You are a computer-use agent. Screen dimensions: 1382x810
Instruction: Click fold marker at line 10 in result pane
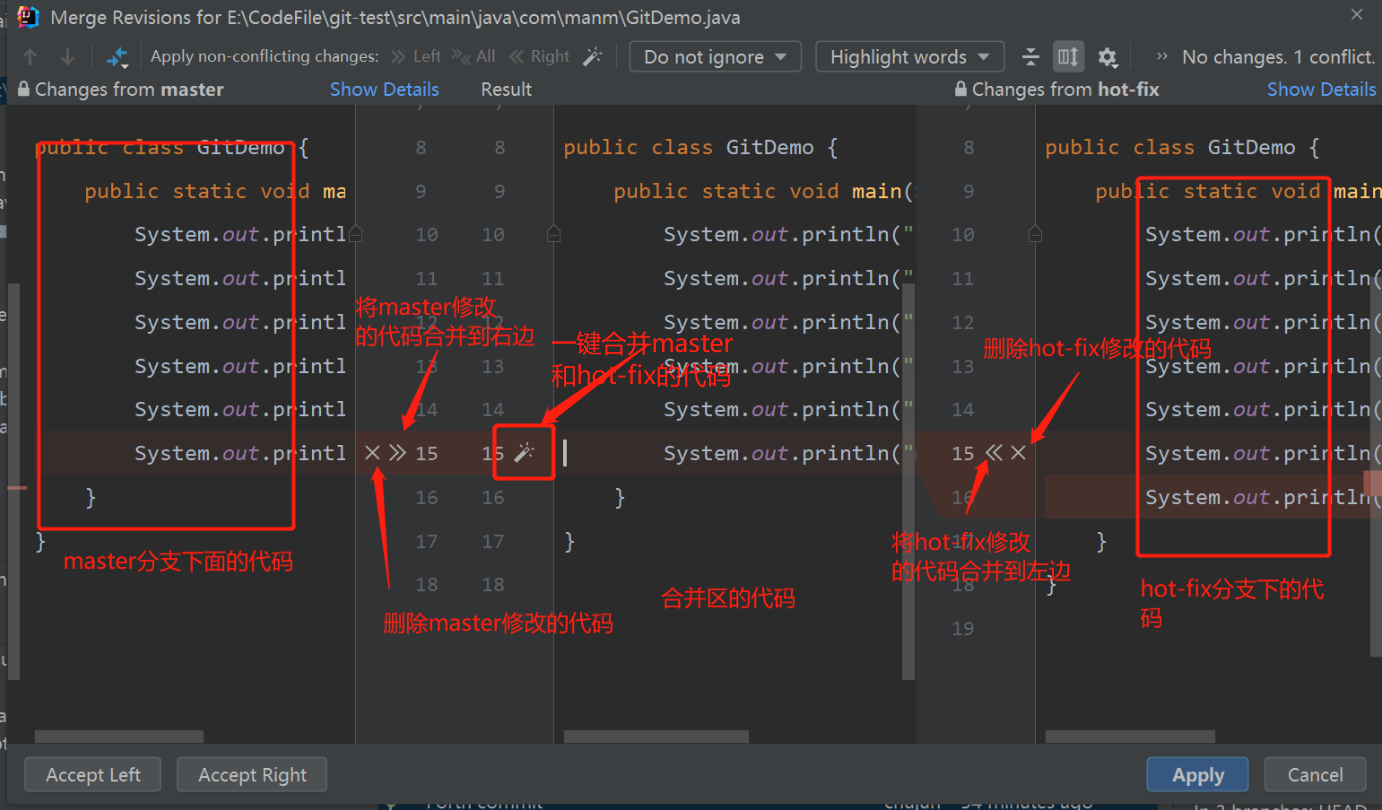coord(554,234)
